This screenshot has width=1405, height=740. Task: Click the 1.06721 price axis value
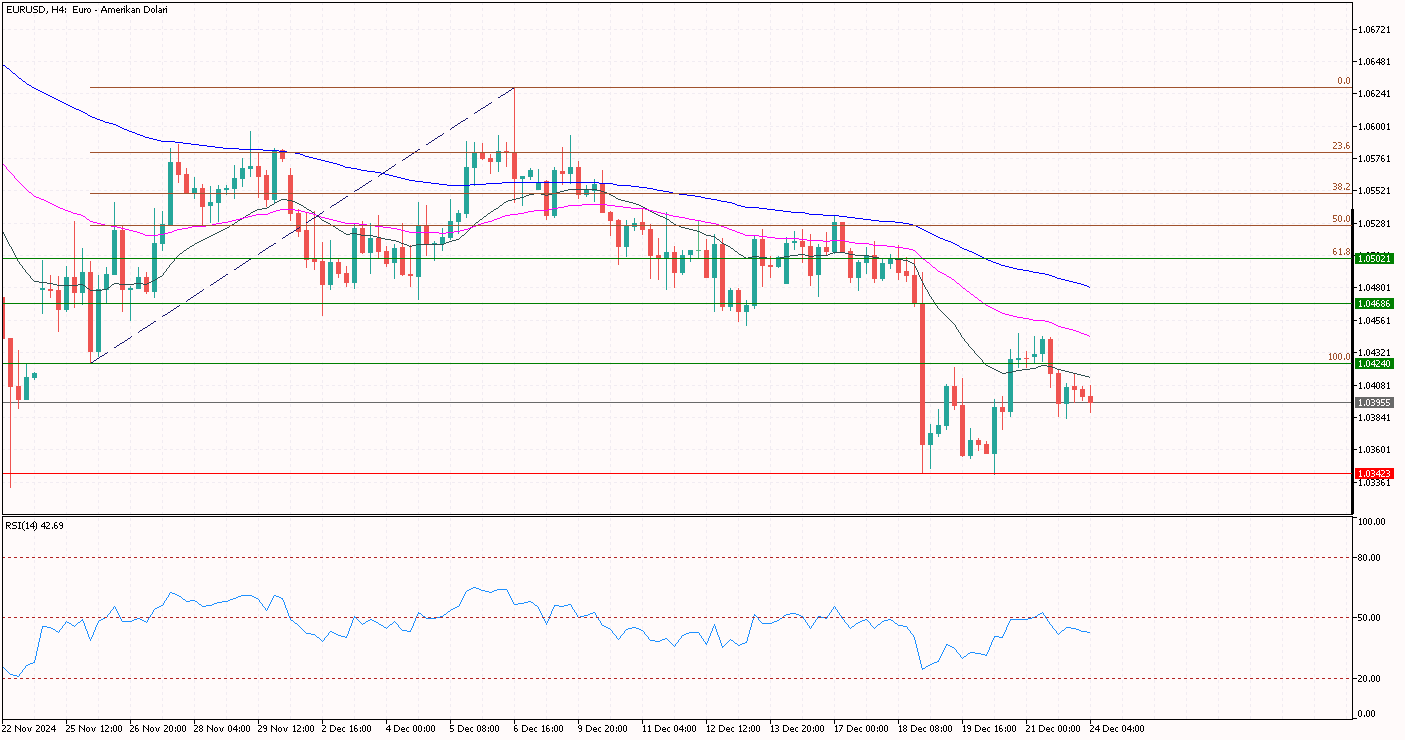click(x=1373, y=29)
